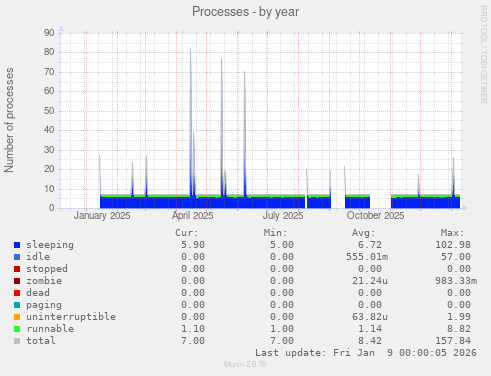Image resolution: width=491 pixels, height=376 pixels.
Task: Click the gray total legend swatch
Action: tap(17, 341)
